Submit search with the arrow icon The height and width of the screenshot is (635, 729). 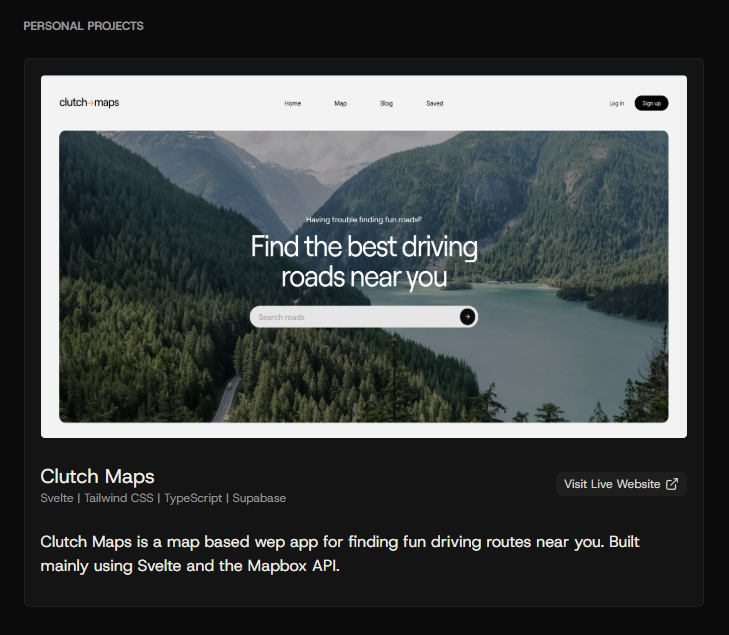point(467,317)
